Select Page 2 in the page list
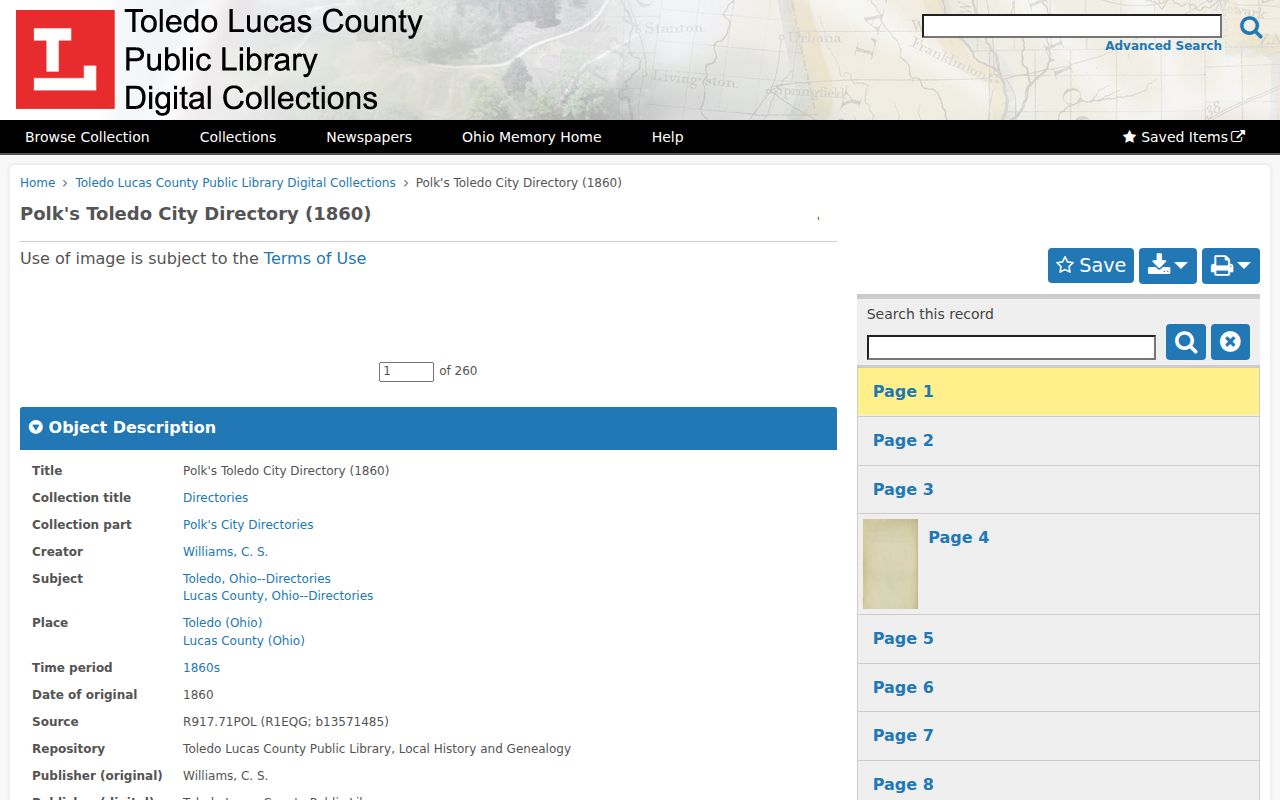This screenshot has height=800, width=1280. (1058, 440)
